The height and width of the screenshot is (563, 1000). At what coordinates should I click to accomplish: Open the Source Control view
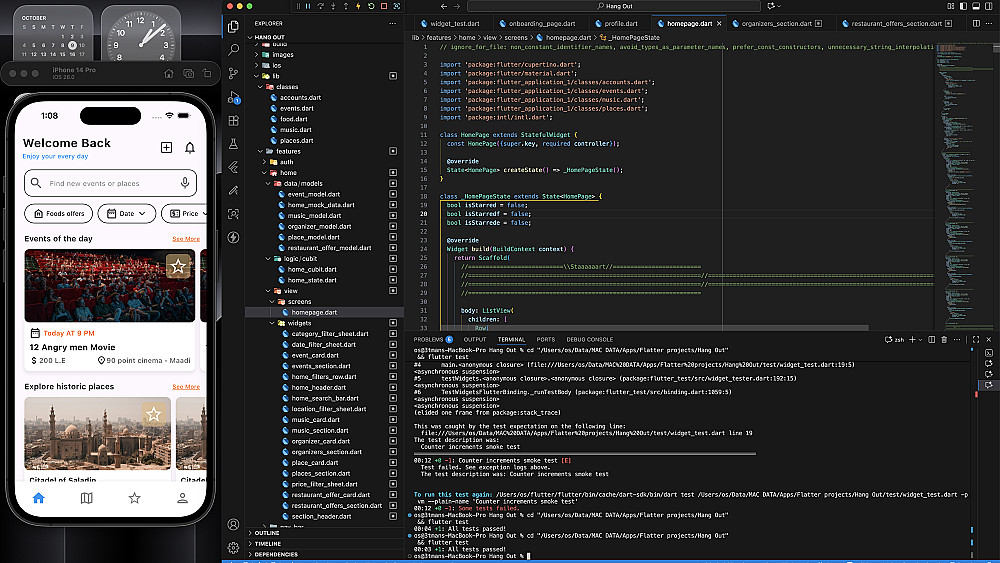[233, 73]
